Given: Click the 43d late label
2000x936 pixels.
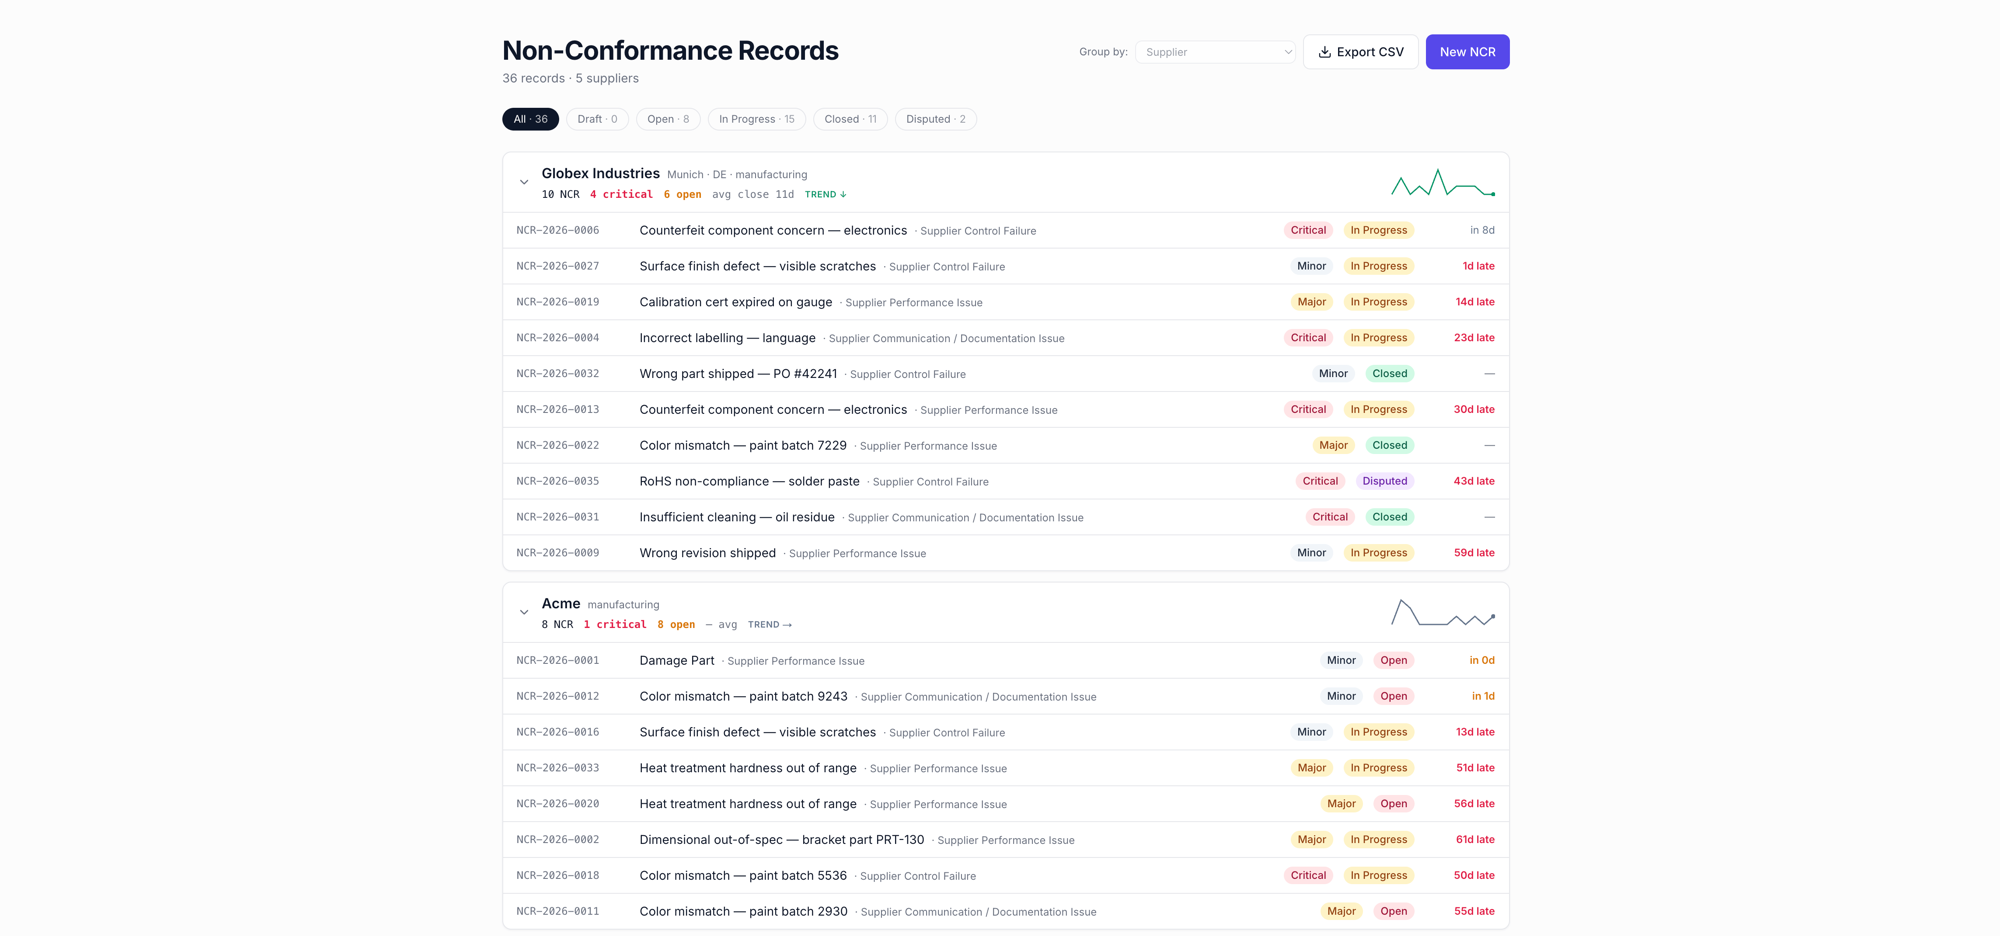Looking at the screenshot, I should pyautogui.click(x=1474, y=481).
